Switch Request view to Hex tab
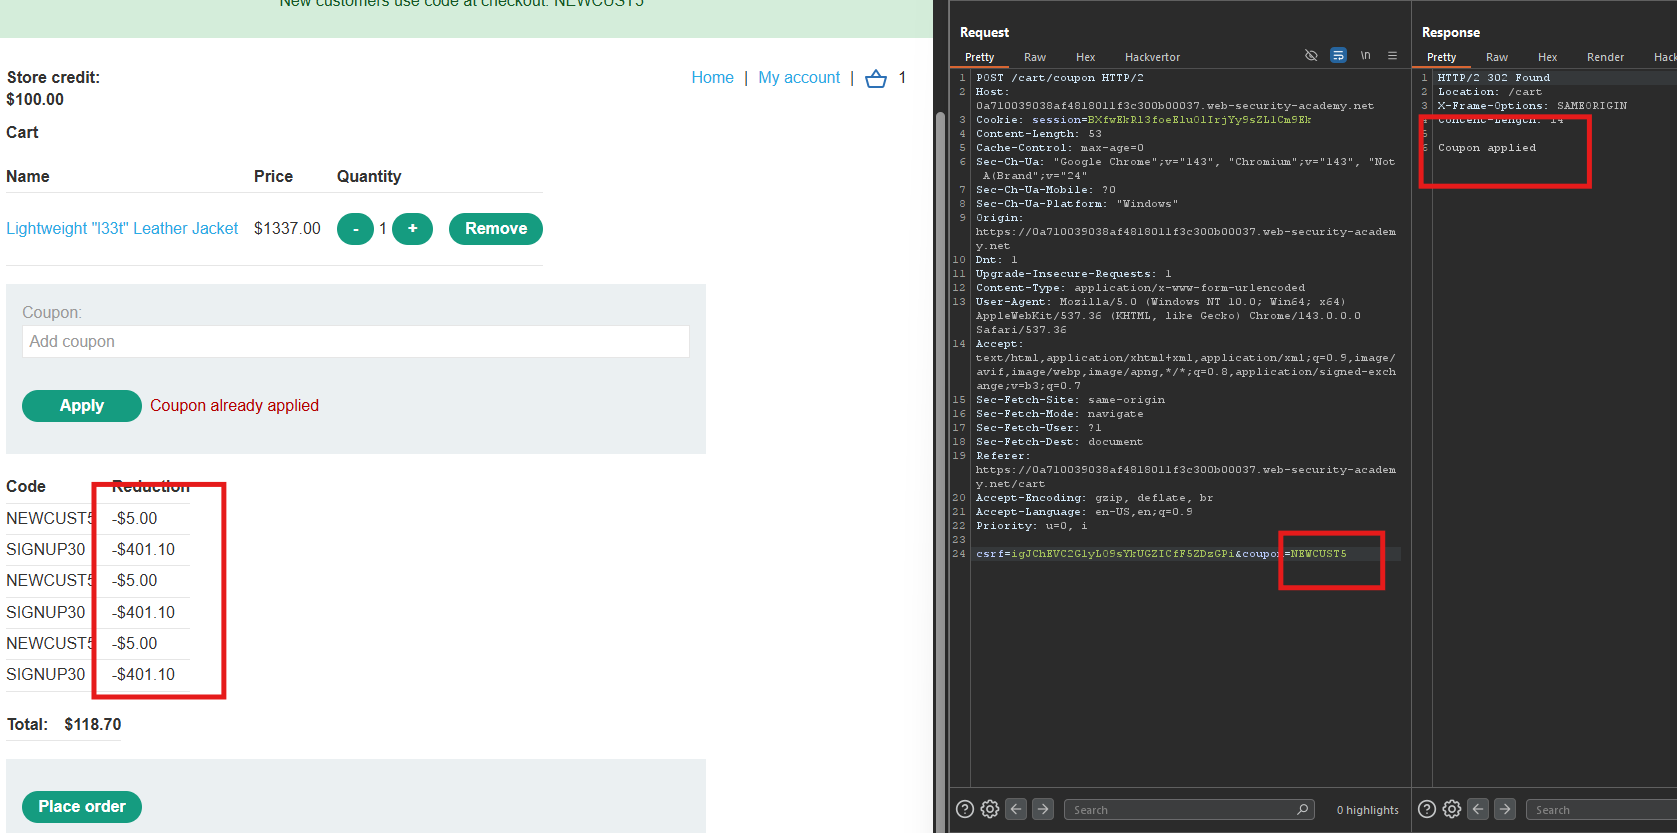 coord(1086,57)
